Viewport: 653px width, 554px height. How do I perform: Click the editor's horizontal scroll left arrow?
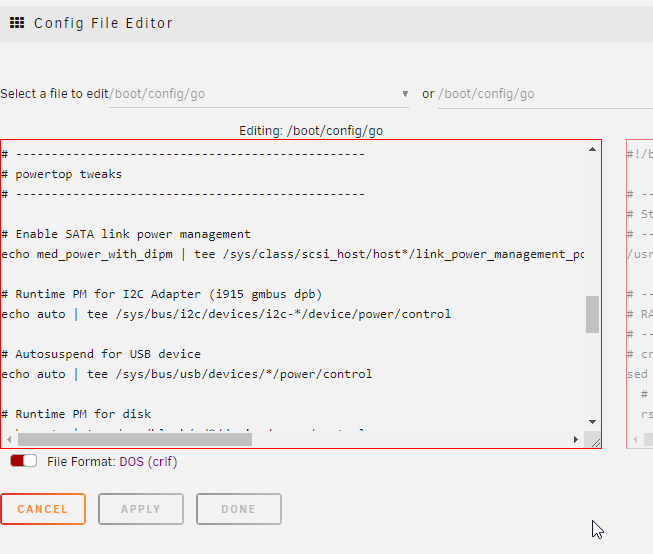[x=9, y=439]
